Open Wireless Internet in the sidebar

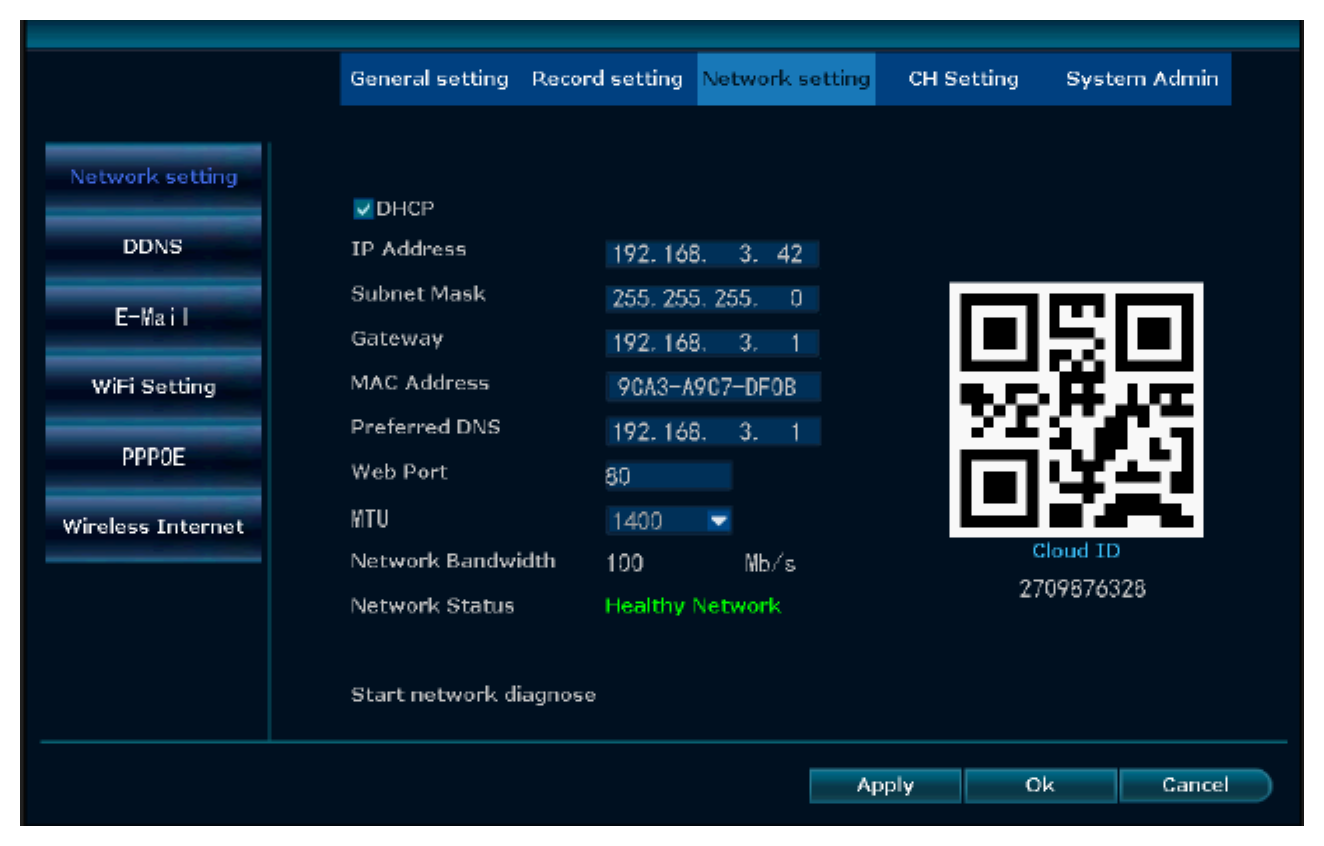[x=153, y=527]
